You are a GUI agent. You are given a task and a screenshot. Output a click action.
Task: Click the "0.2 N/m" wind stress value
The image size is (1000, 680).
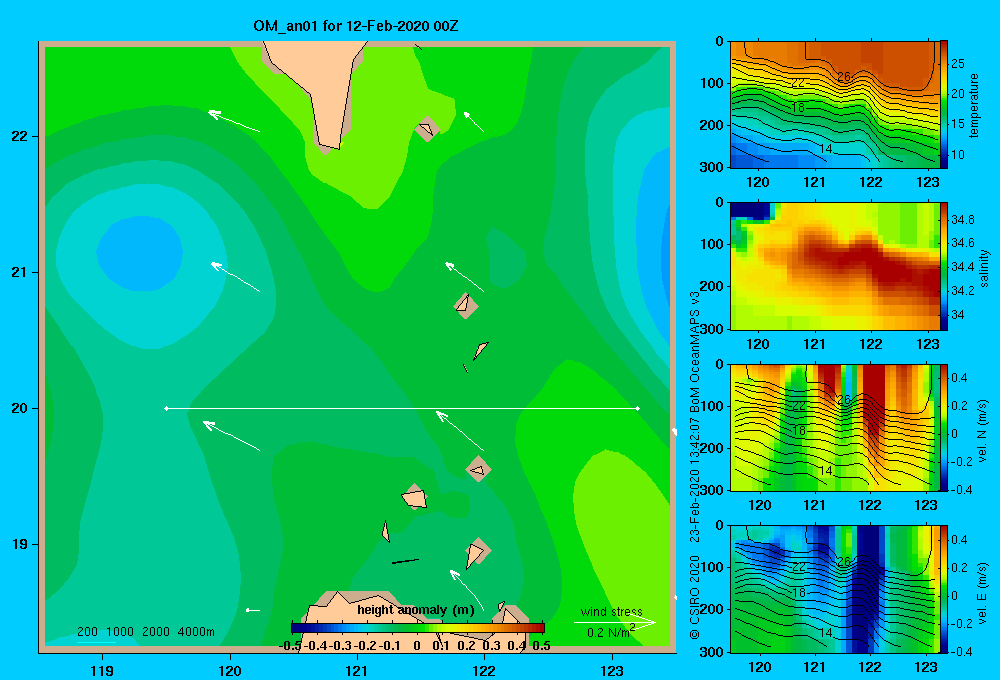608,633
